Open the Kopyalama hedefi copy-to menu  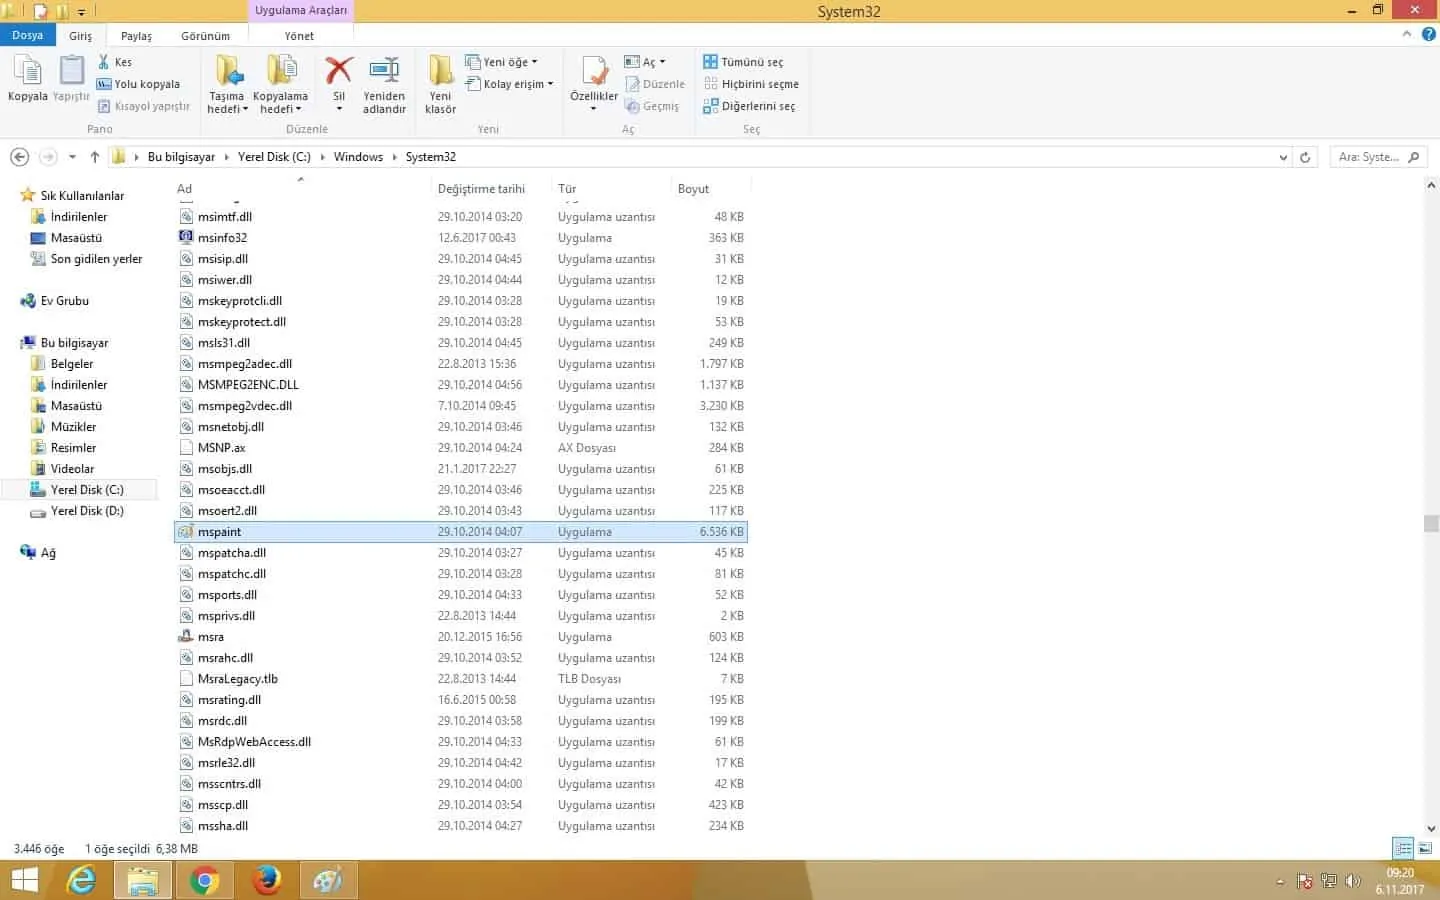[x=280, y=85]
